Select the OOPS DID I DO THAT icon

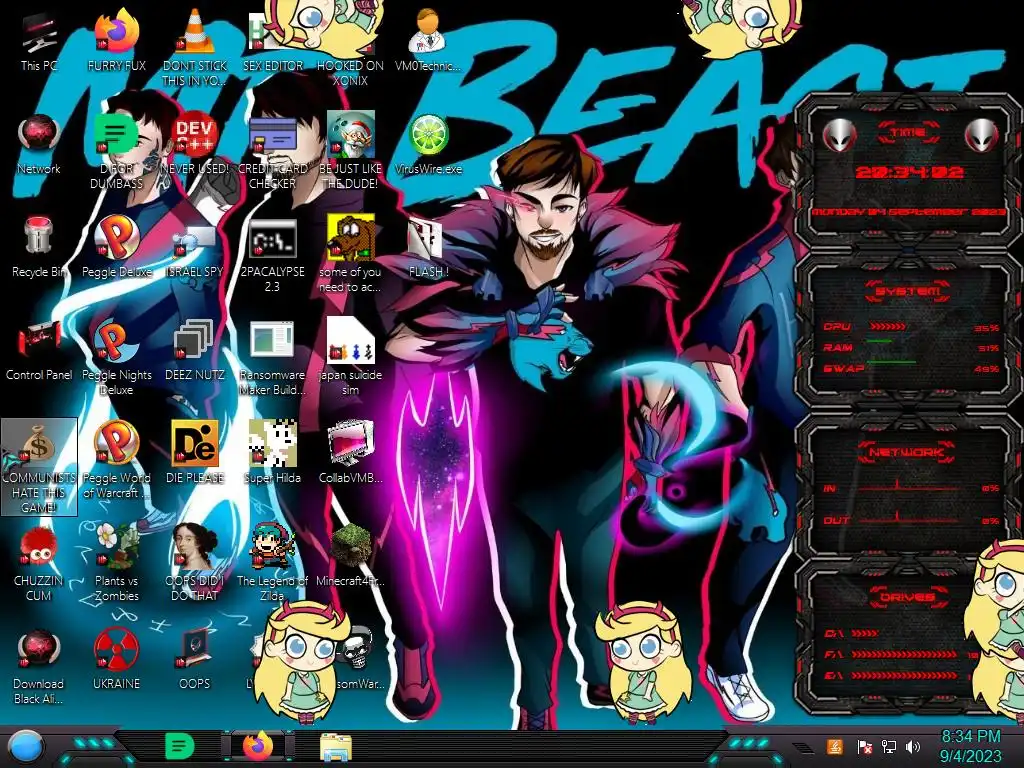point(195,563)
